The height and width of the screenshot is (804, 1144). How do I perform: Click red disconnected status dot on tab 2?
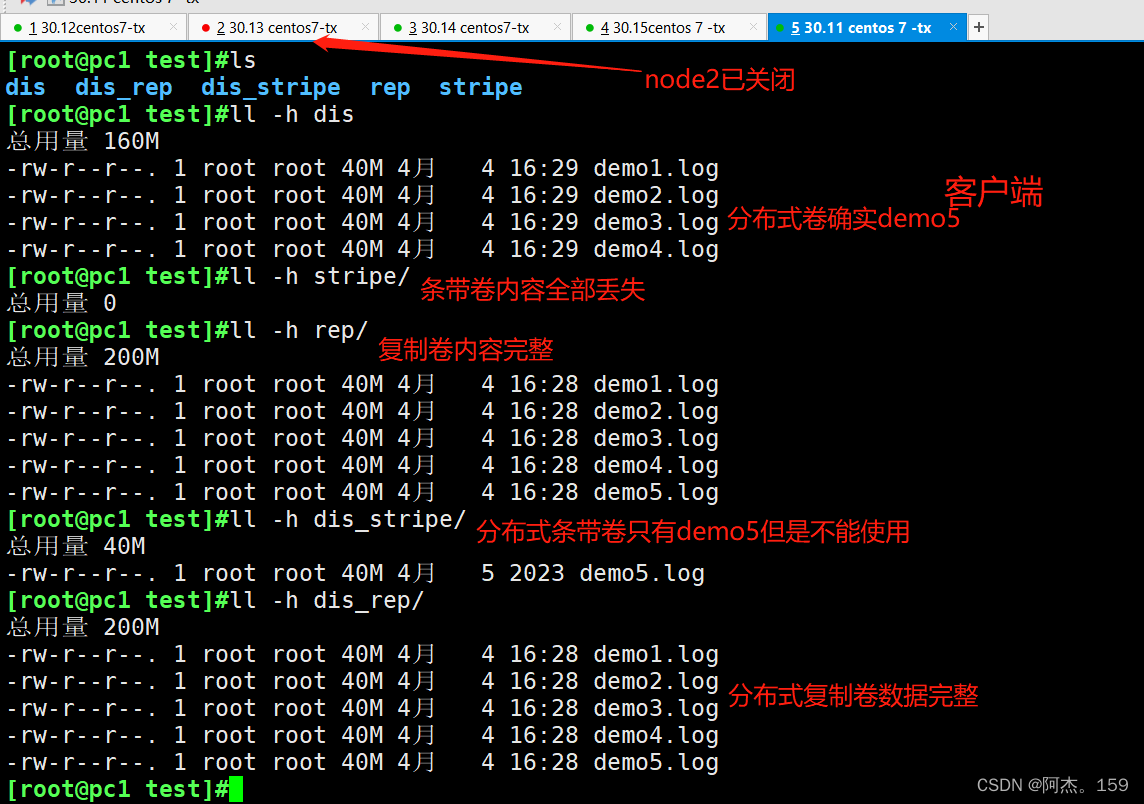206,28
